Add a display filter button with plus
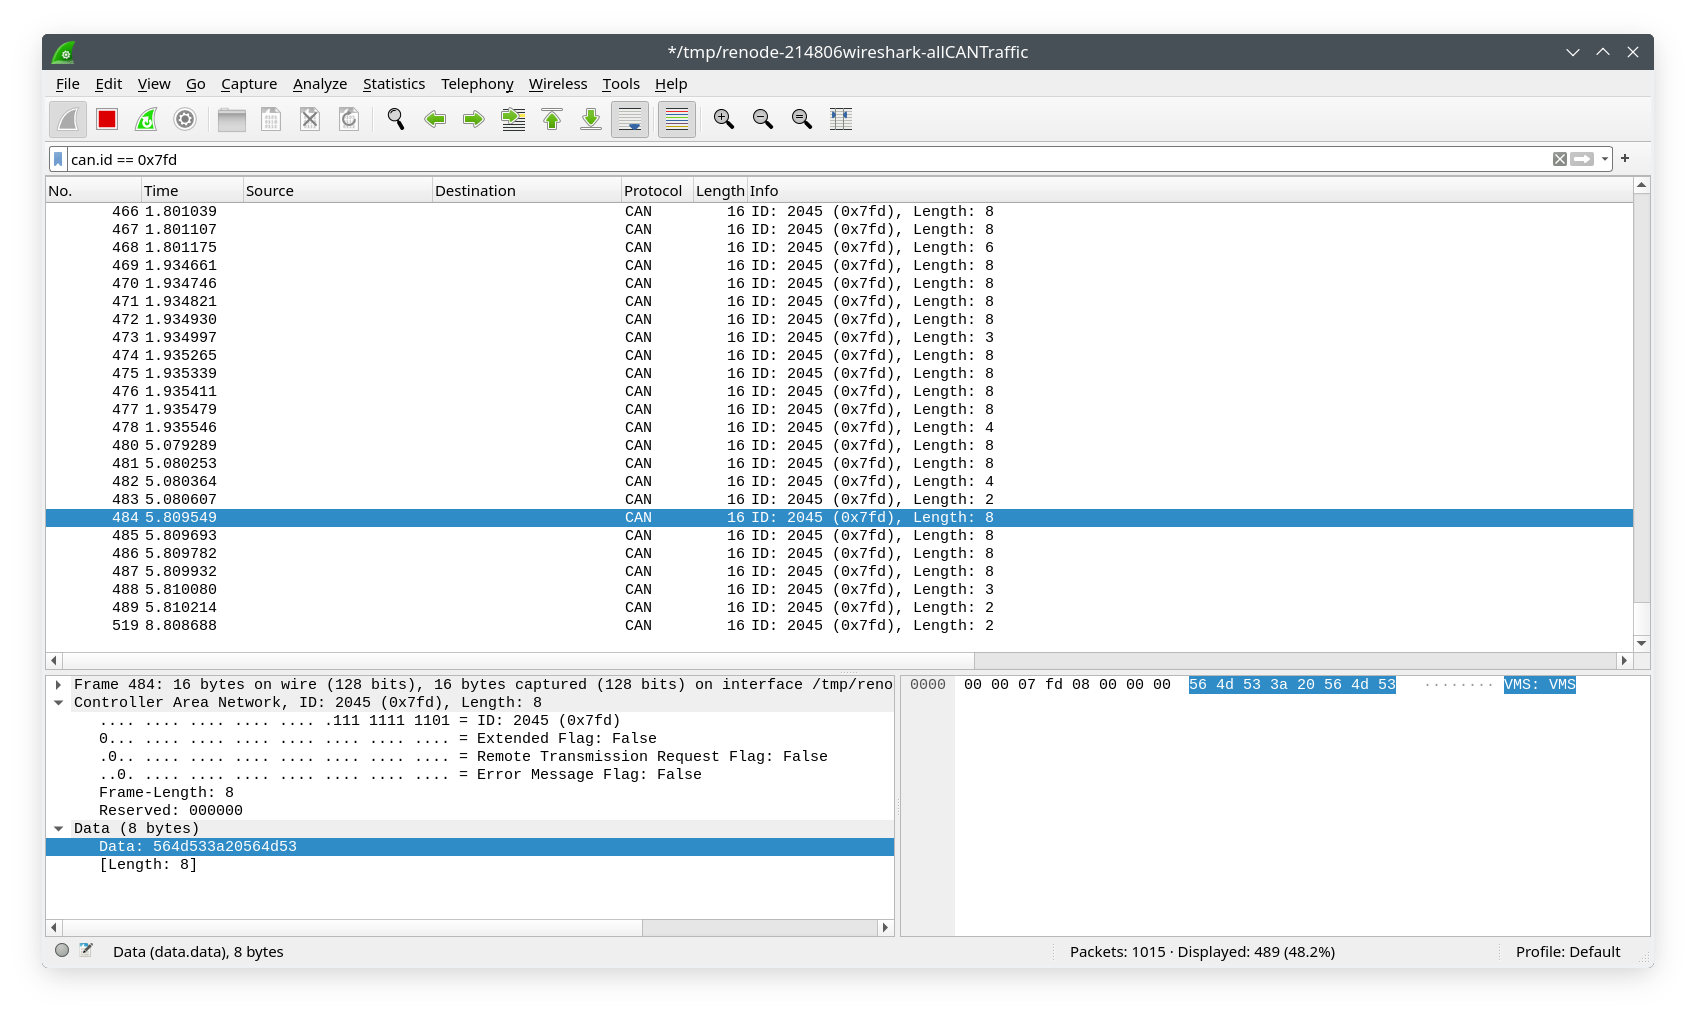This screenshot has width=1696, height=1018. [x=1625, y=158]
